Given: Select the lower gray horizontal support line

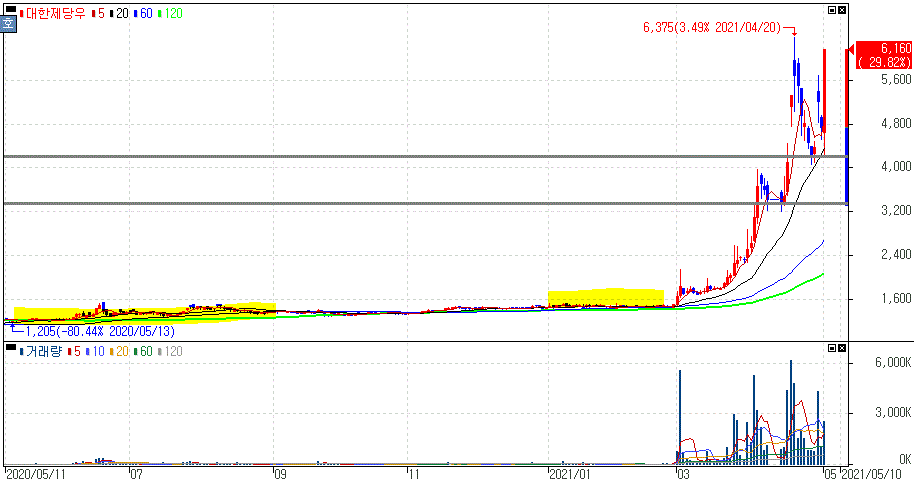Looking at the screenshot, I should pyautogui.click(x=426, y=203).
